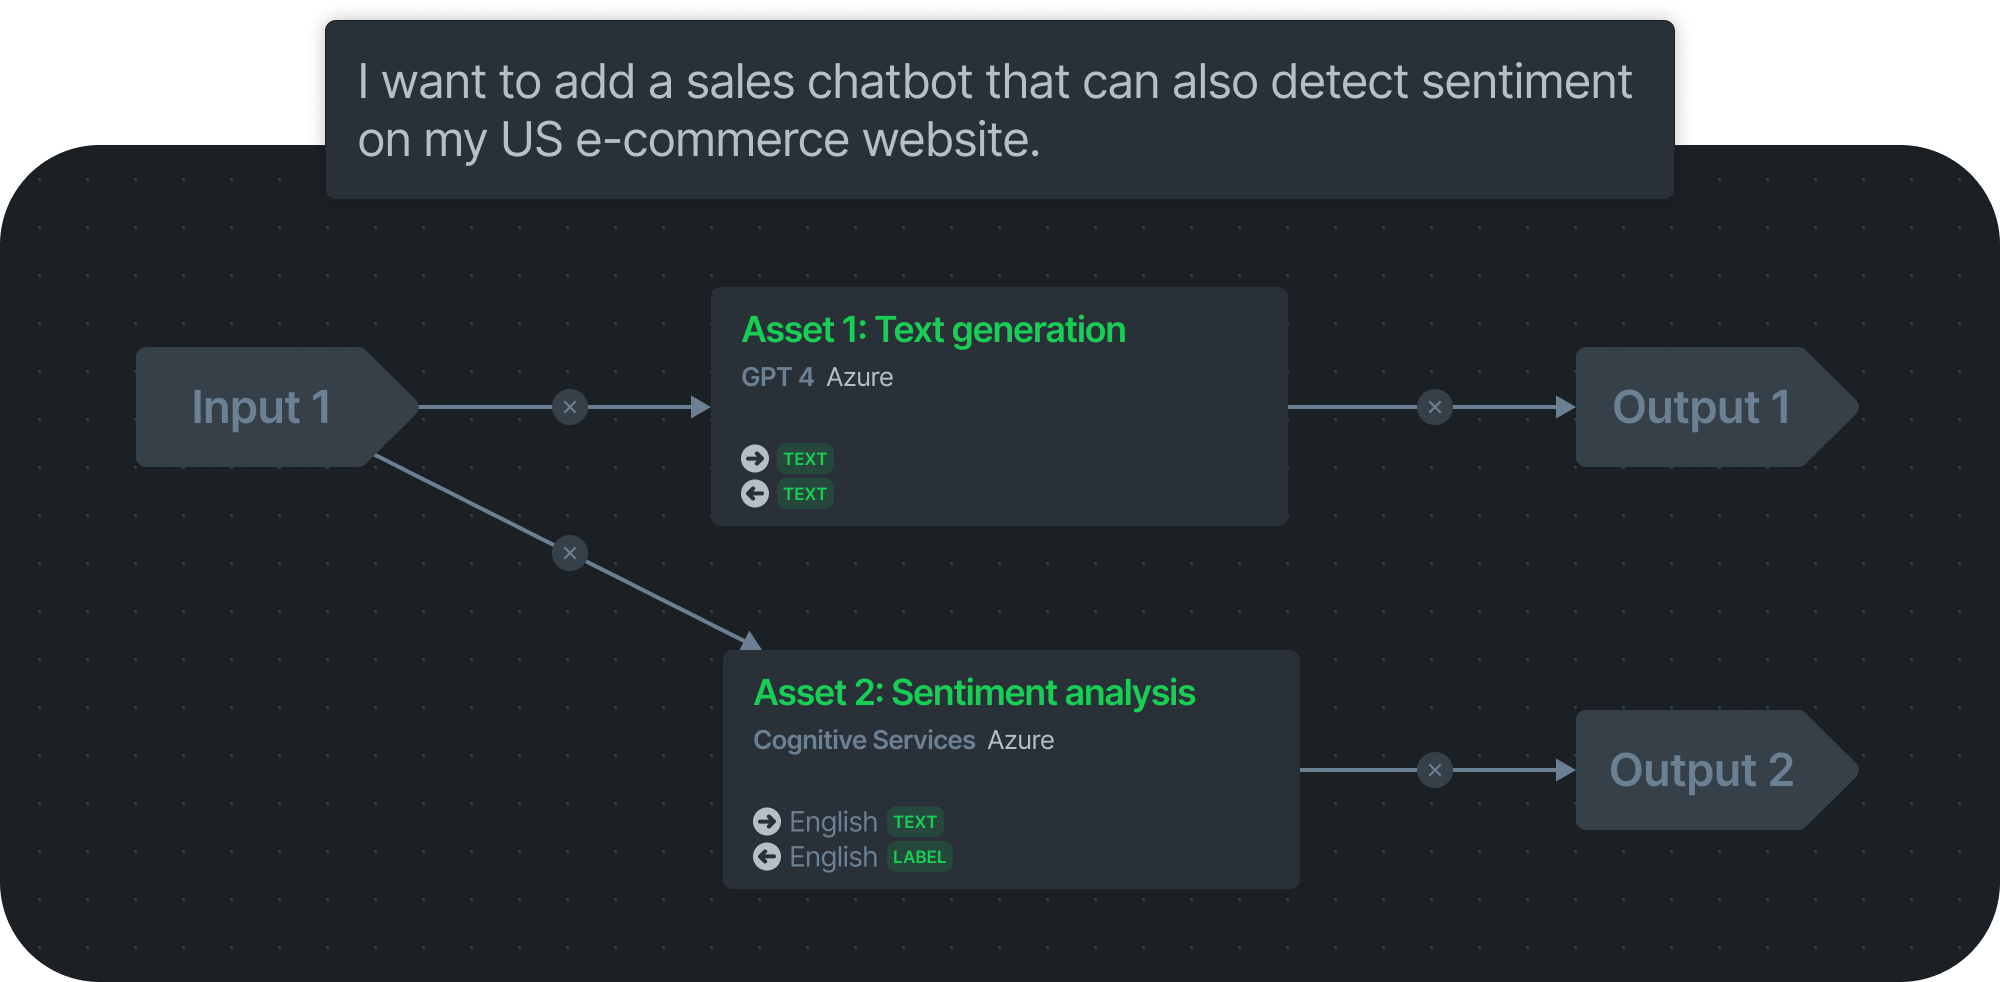Click the sales chatbot prompt text box

coord(1000,110)
